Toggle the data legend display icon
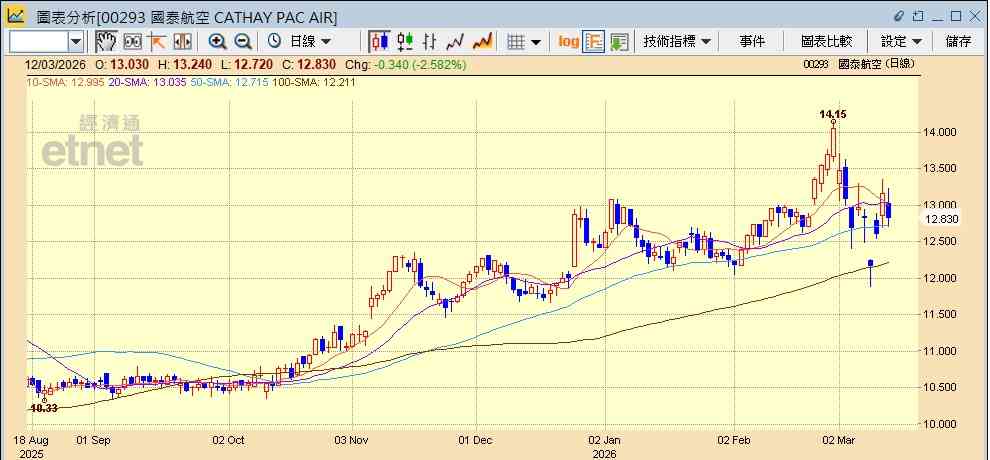Screen dimensions: 990x460 593,42
